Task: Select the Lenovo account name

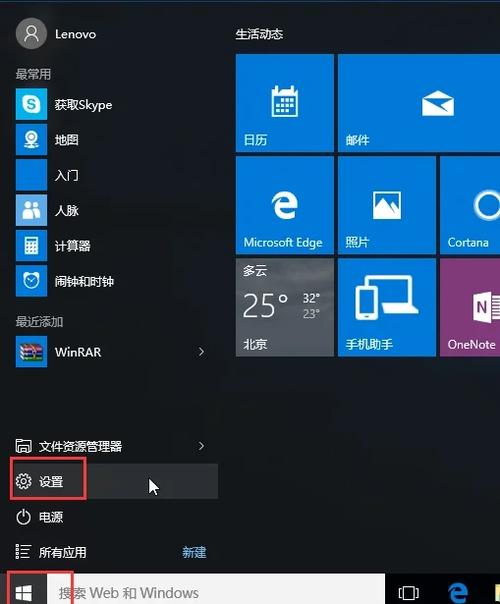Action: [x=76, y=34]
